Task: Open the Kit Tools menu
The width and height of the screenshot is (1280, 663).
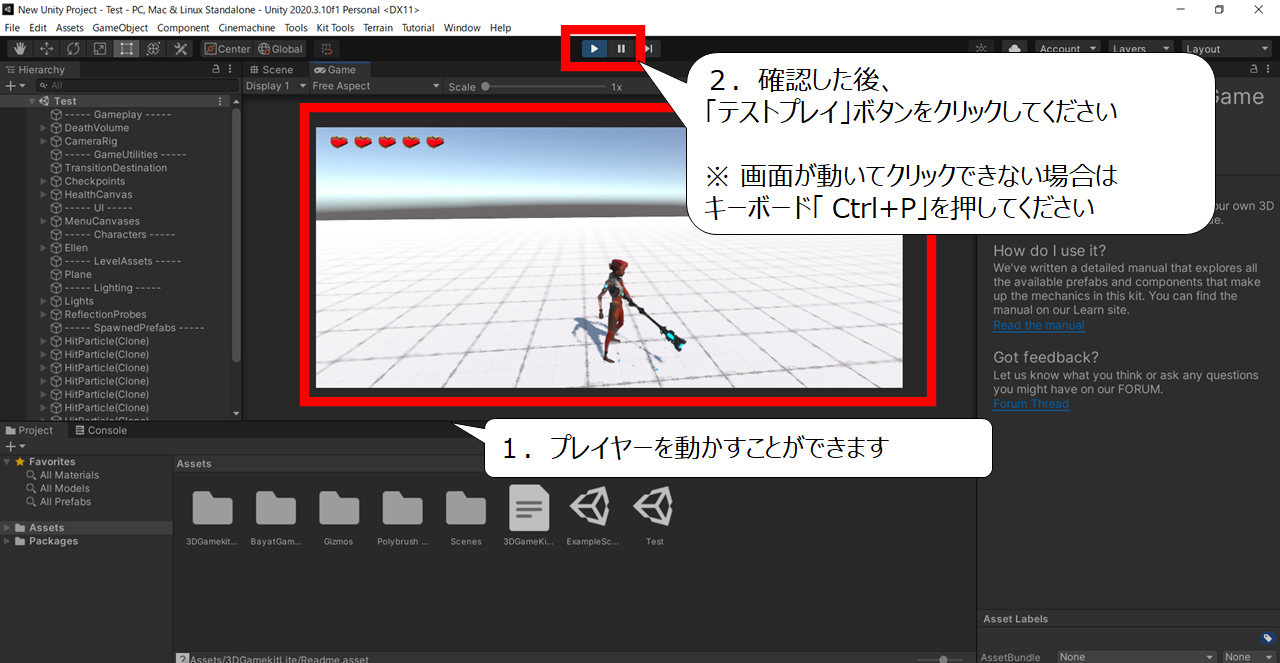Action: 335,28
